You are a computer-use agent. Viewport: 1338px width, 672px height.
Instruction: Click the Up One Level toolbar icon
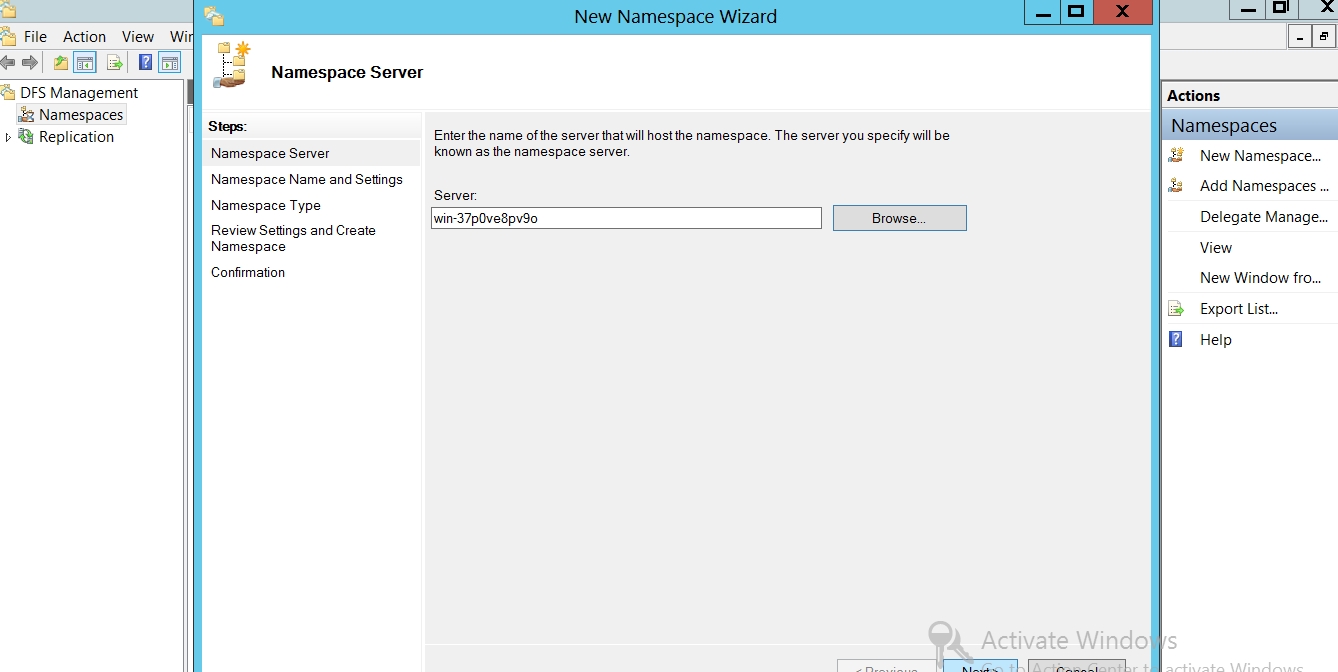pyautogui.click(x=61, y=63)
